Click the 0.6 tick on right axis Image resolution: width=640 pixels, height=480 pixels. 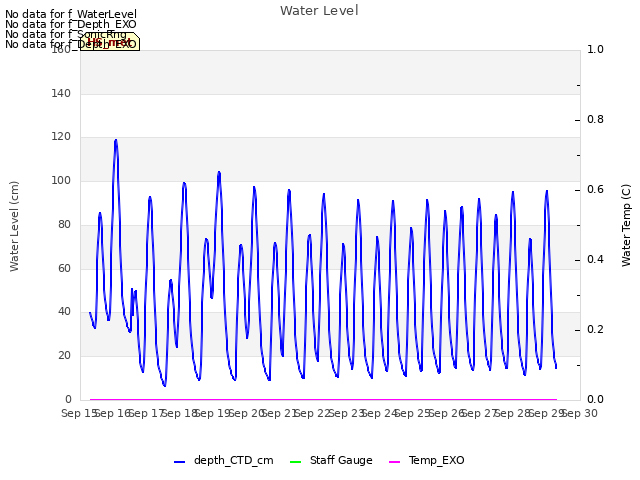coord(595,189)
